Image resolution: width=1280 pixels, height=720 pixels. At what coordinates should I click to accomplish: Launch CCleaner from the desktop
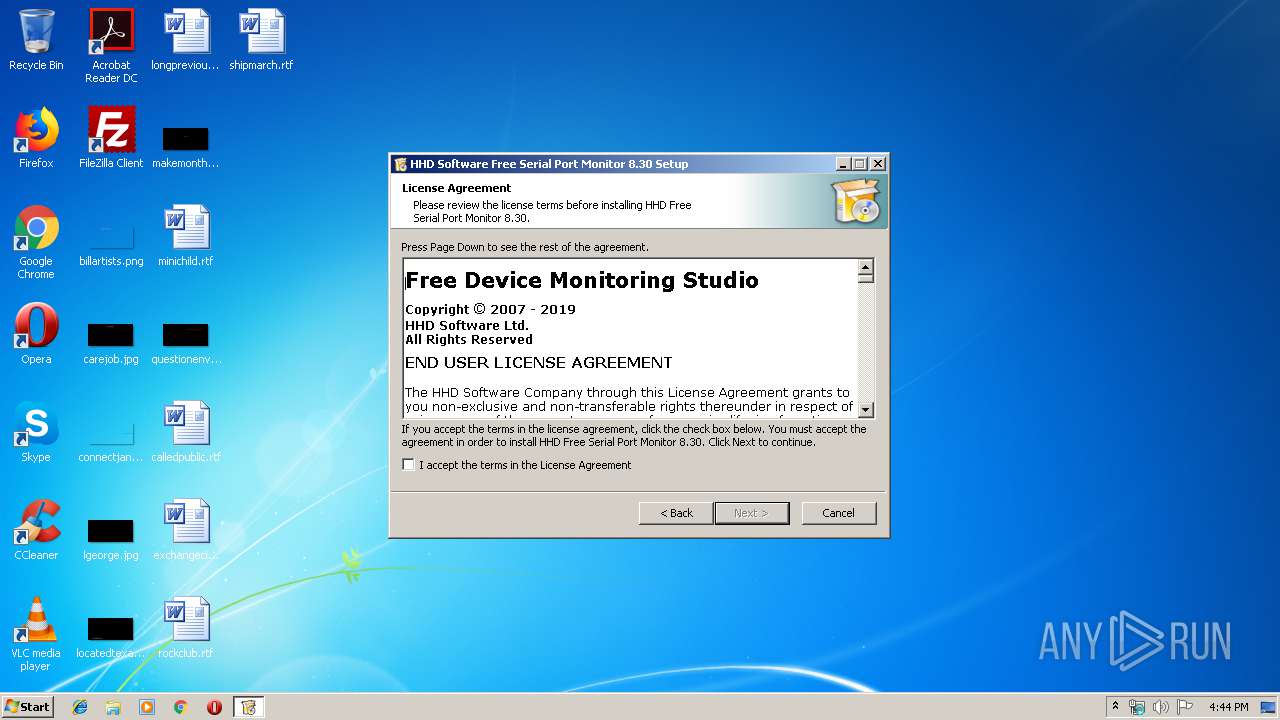tap(36, 530)
